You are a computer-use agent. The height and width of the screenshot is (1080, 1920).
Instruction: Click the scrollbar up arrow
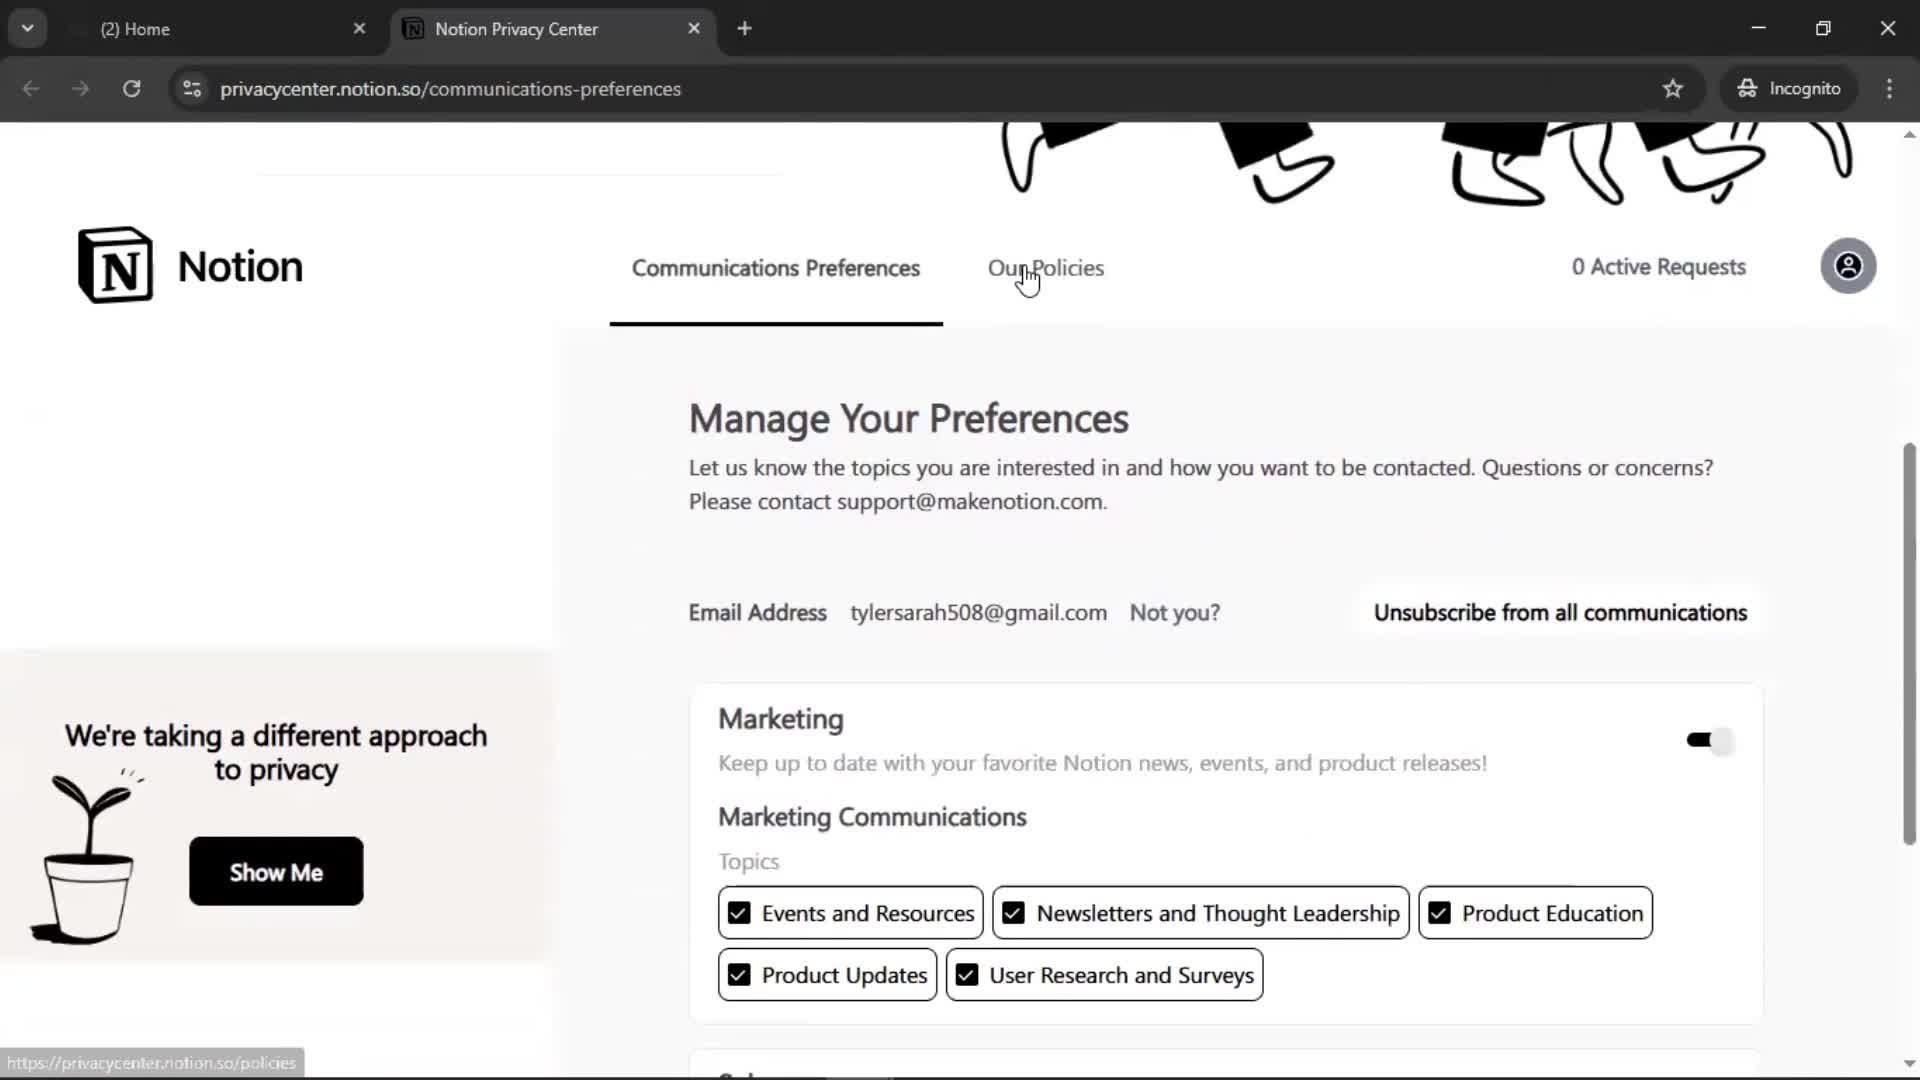pyautogui.click(x=1909, y=134)
